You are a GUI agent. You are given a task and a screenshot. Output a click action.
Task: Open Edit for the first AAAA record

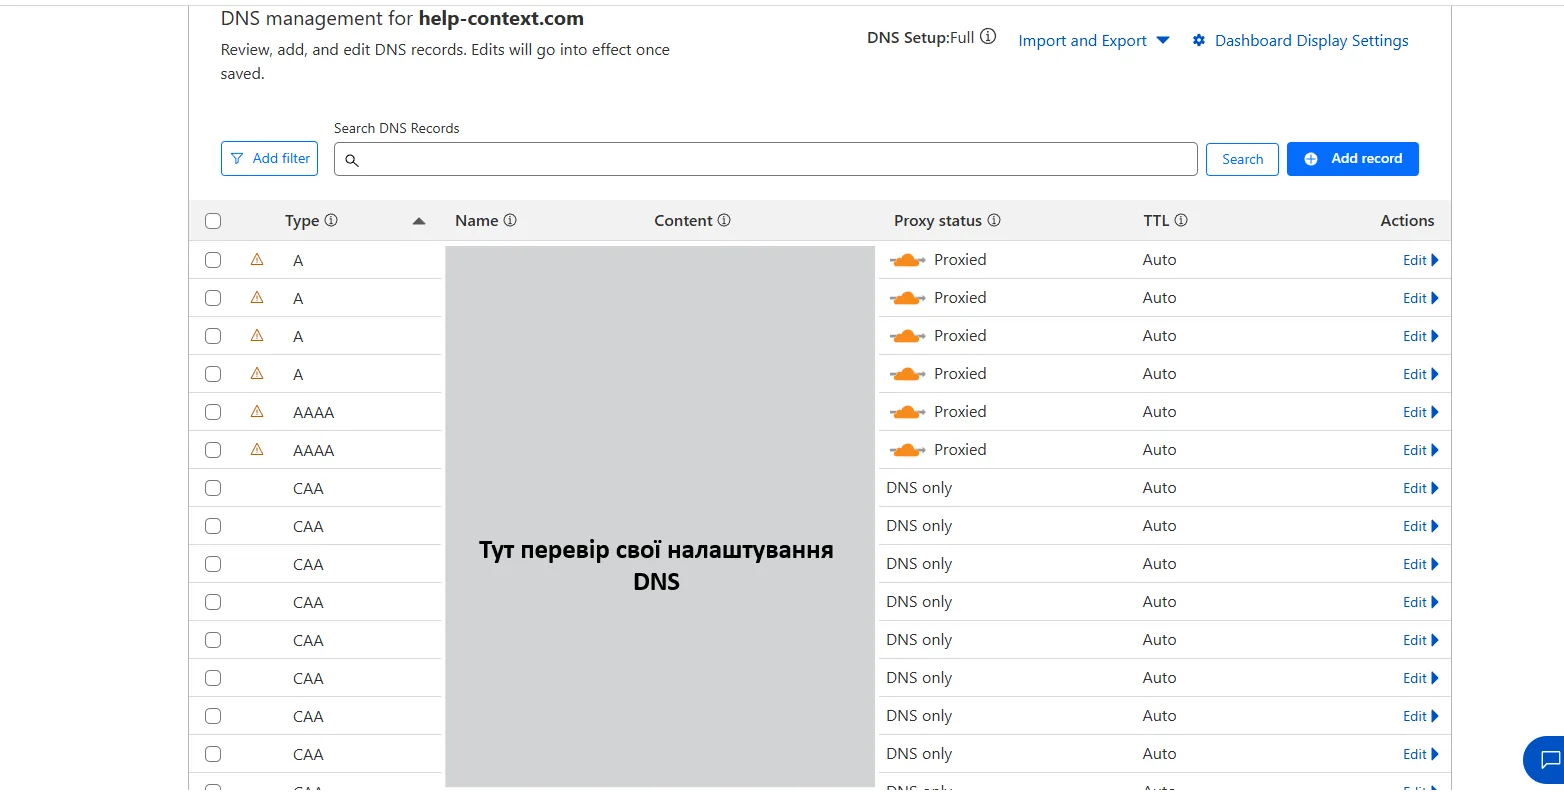(1421, 412)
